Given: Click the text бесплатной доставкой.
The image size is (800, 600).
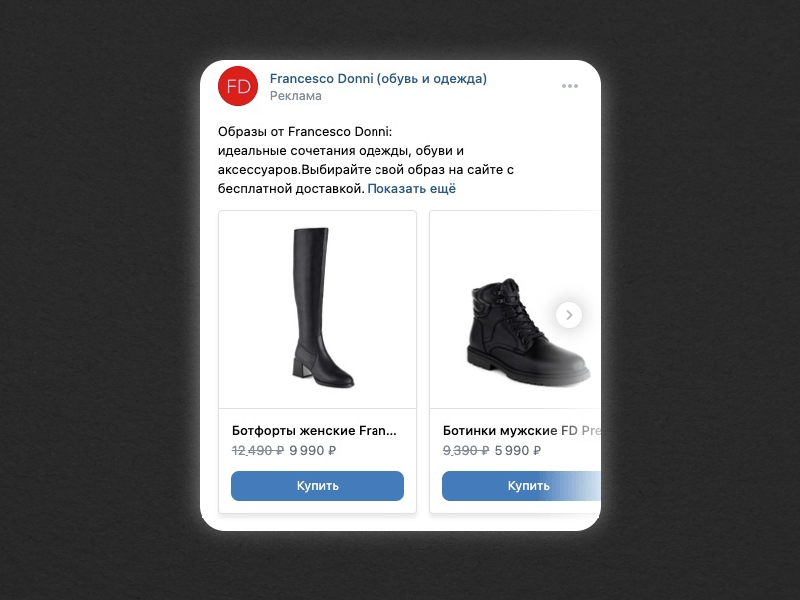Looking at the screenshot, I should pos(291,189).
